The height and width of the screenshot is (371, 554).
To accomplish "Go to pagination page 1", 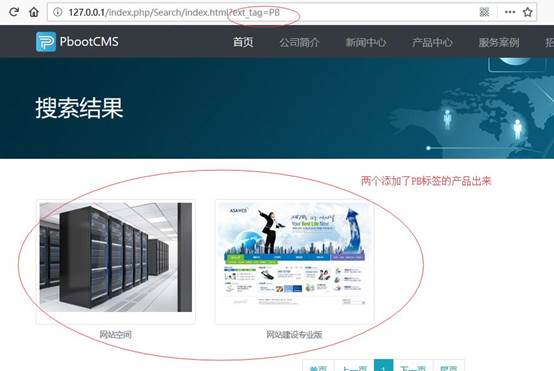I will [x=383, y=366].
